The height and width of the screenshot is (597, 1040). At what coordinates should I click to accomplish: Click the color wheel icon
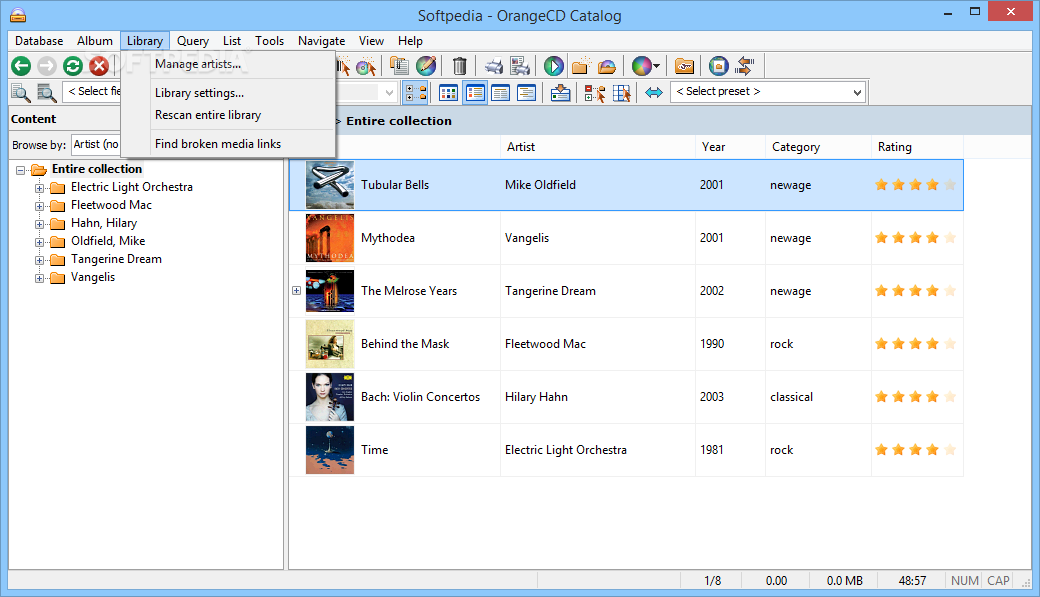pos(641,66)
